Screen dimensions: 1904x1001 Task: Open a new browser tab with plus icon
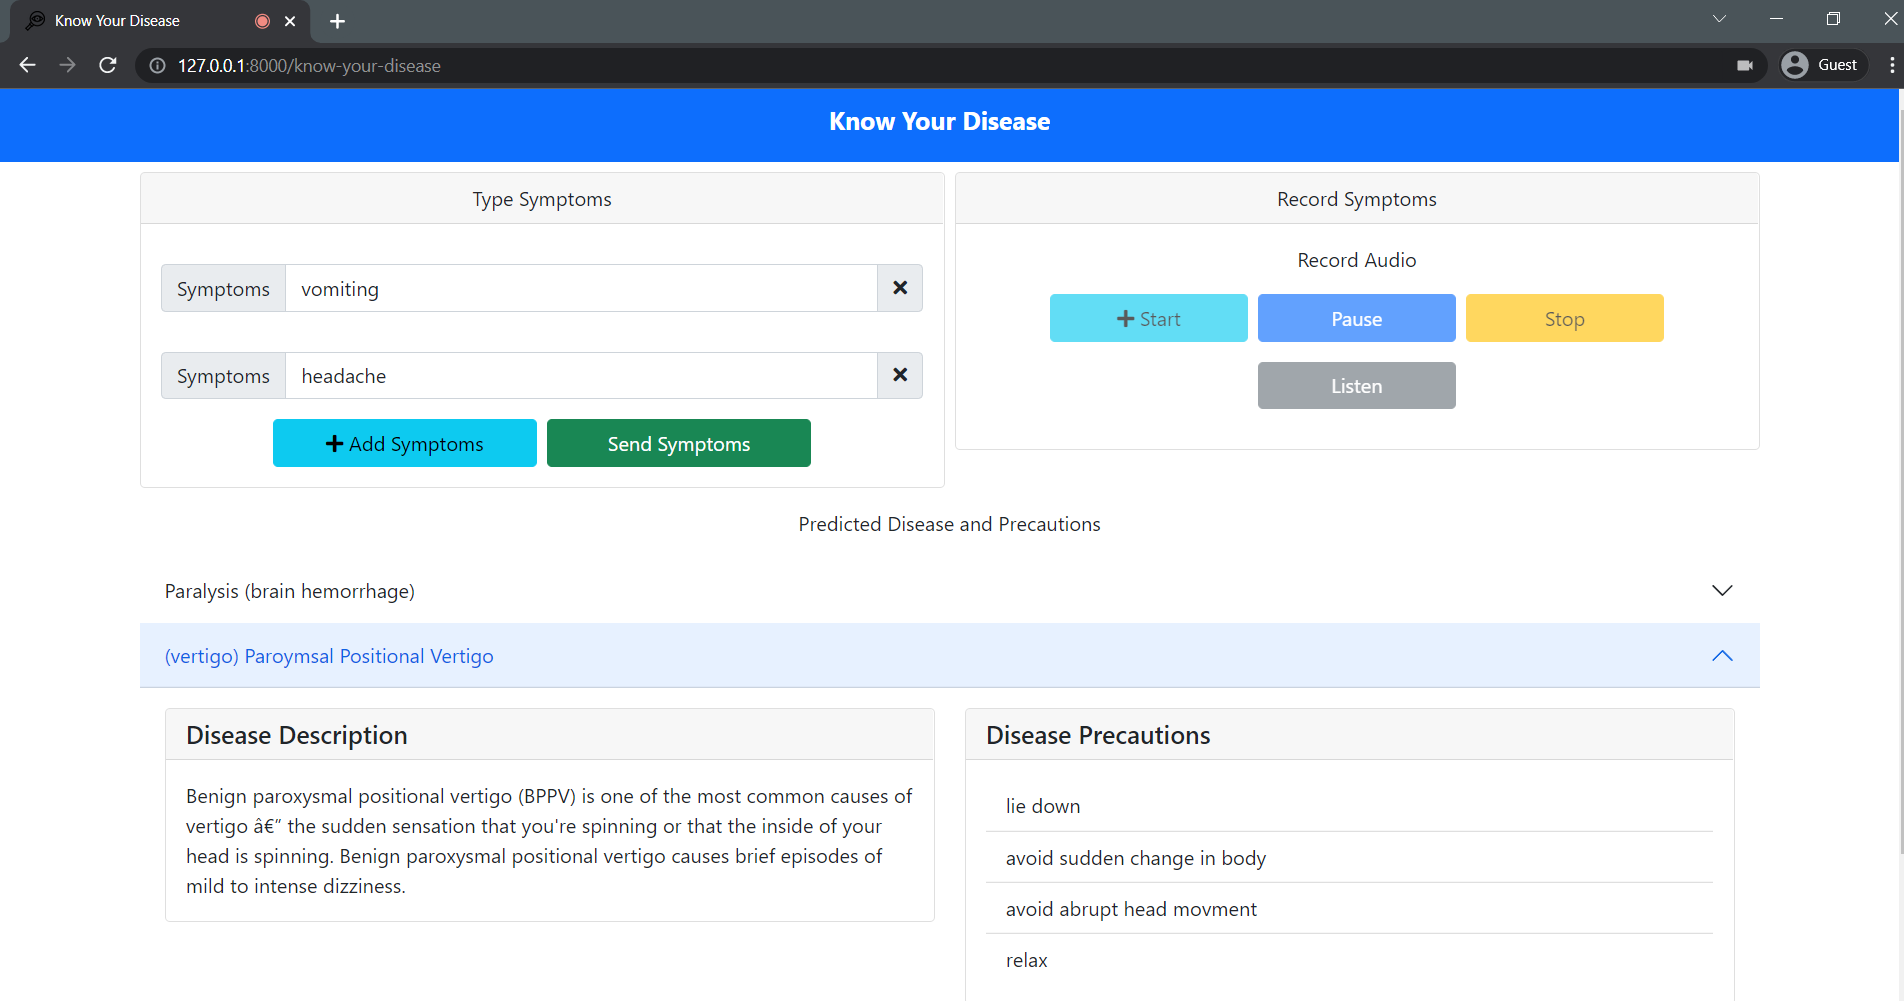coord(337,21)
